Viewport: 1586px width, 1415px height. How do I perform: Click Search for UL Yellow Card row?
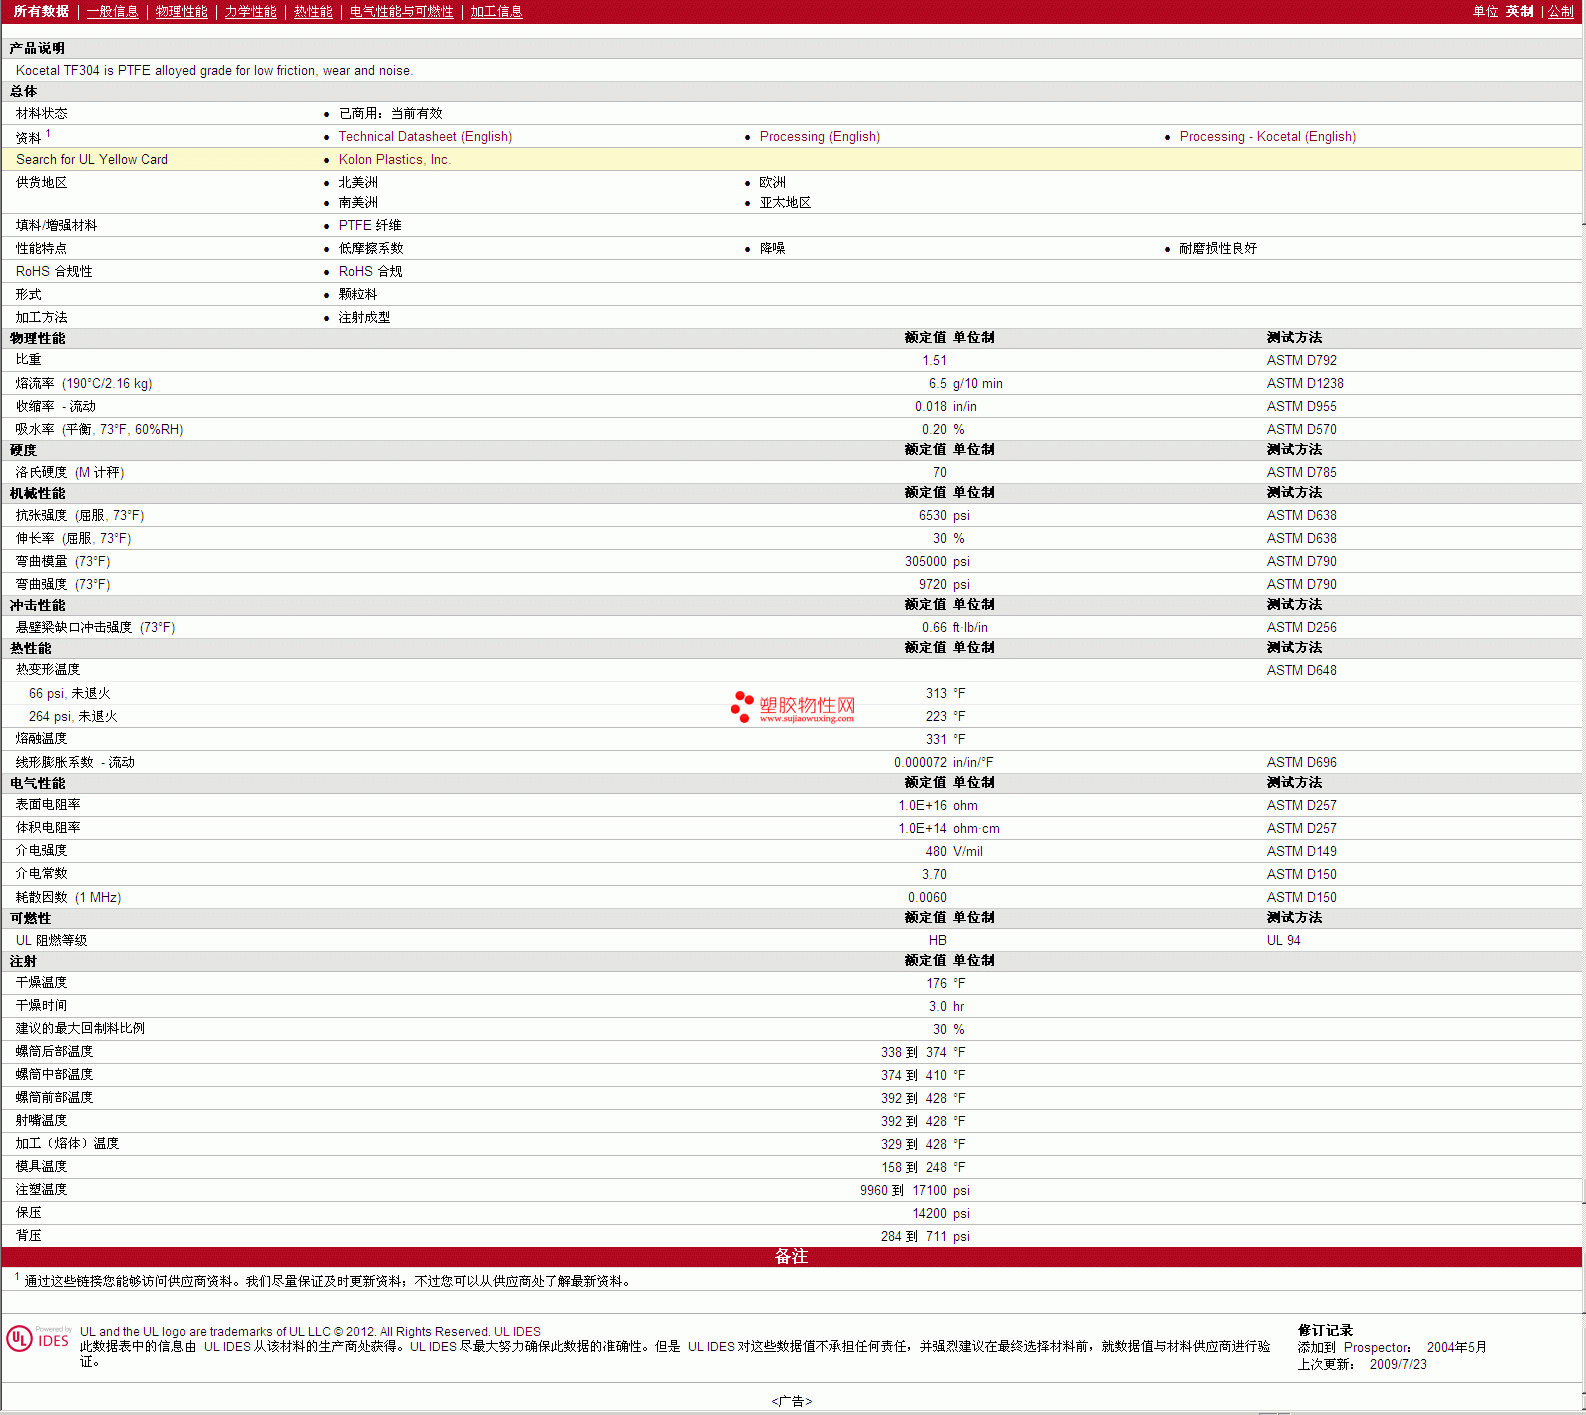tap(92, 160)
